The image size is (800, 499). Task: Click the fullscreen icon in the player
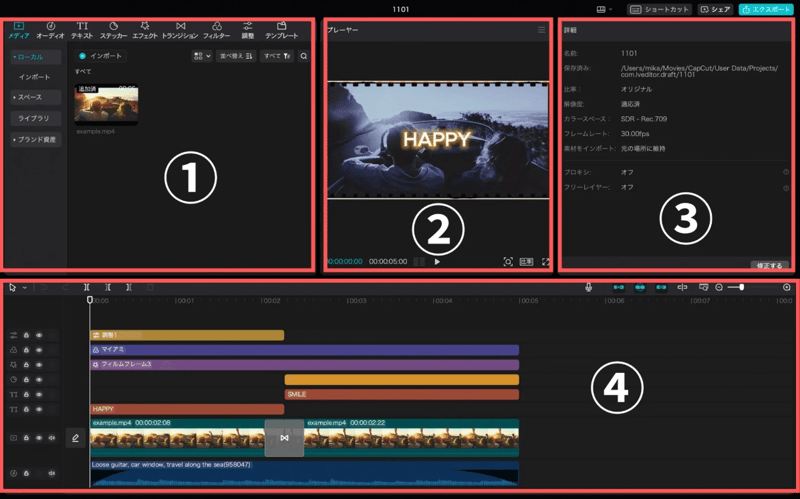546,262
